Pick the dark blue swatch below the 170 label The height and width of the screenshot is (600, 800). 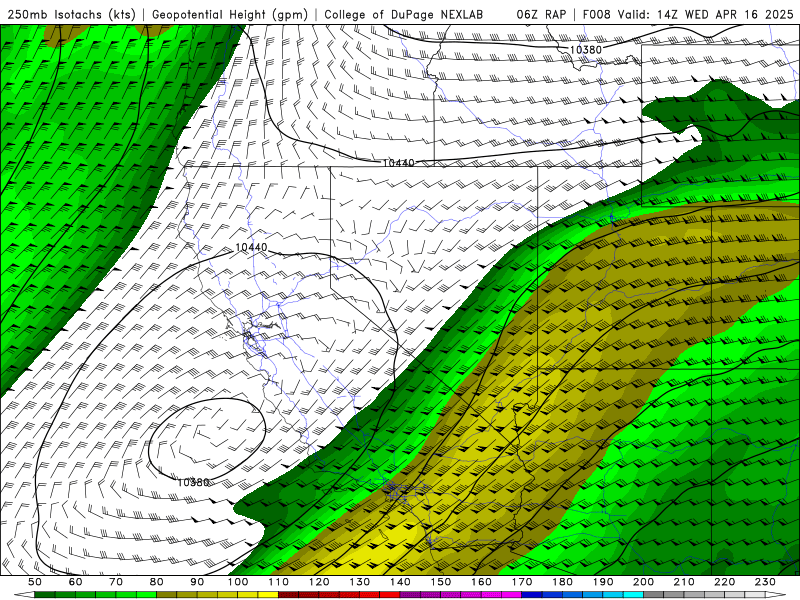pyautogui.click(x=532, y=595)
